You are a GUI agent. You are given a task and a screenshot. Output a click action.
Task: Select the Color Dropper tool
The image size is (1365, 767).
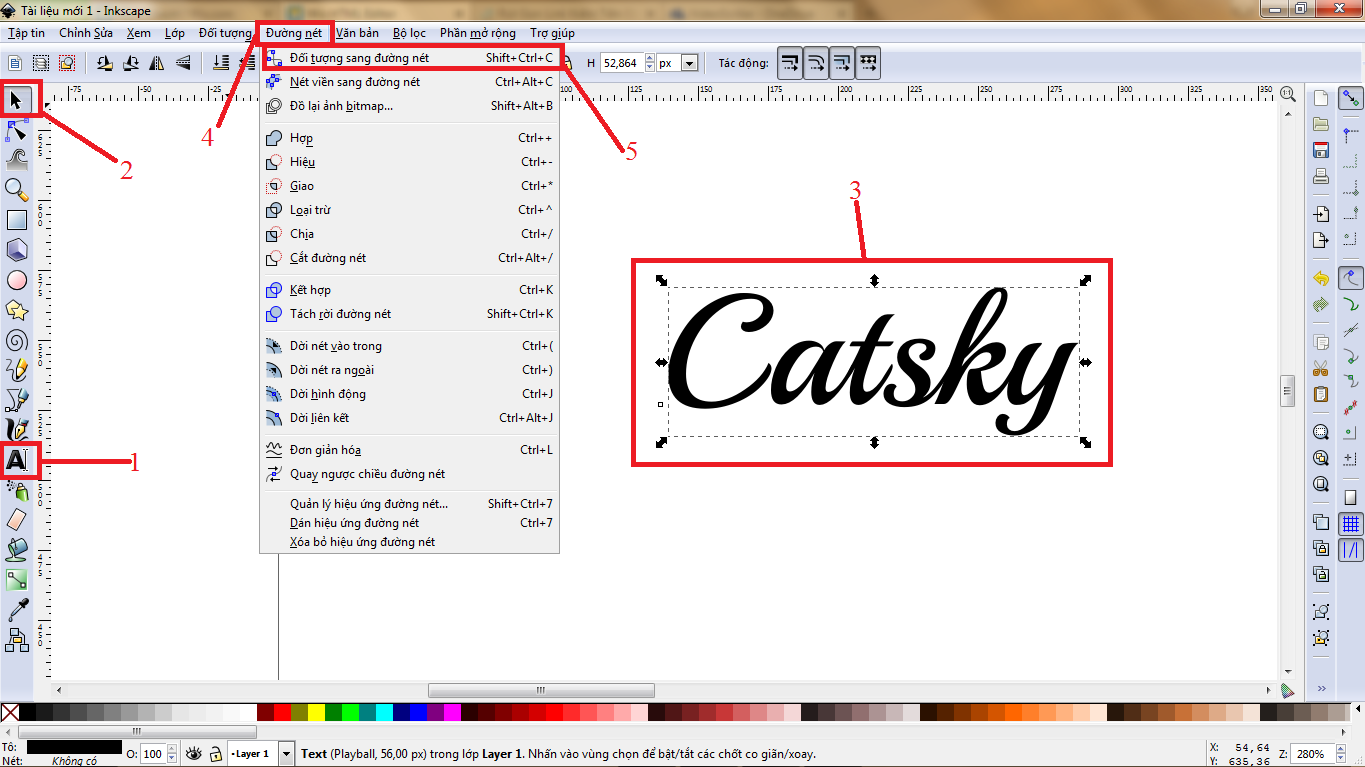(x=17, y=608)
